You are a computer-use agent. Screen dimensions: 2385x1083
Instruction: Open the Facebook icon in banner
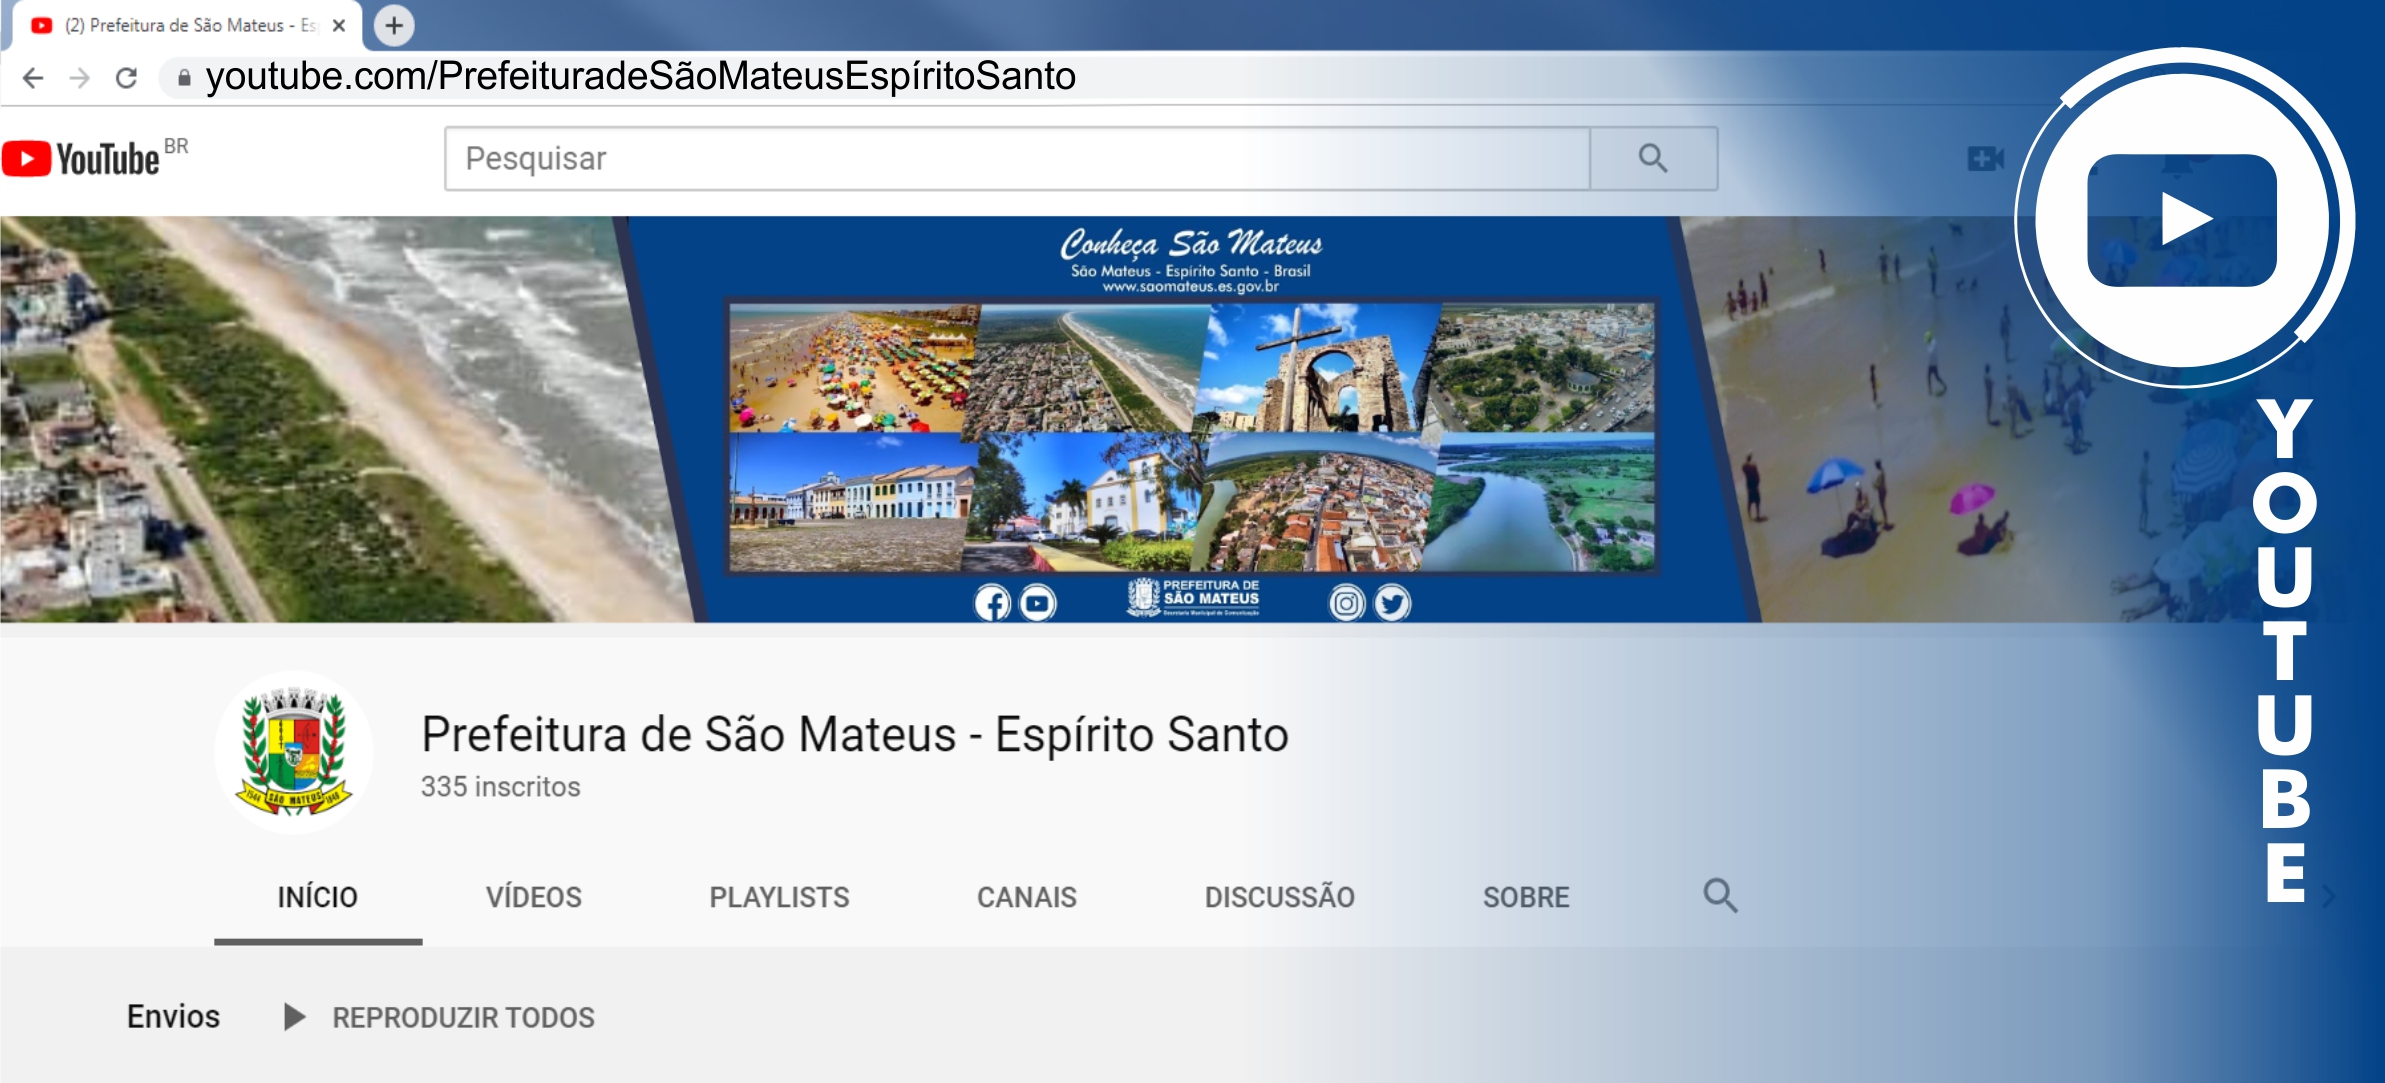(992, 603)
